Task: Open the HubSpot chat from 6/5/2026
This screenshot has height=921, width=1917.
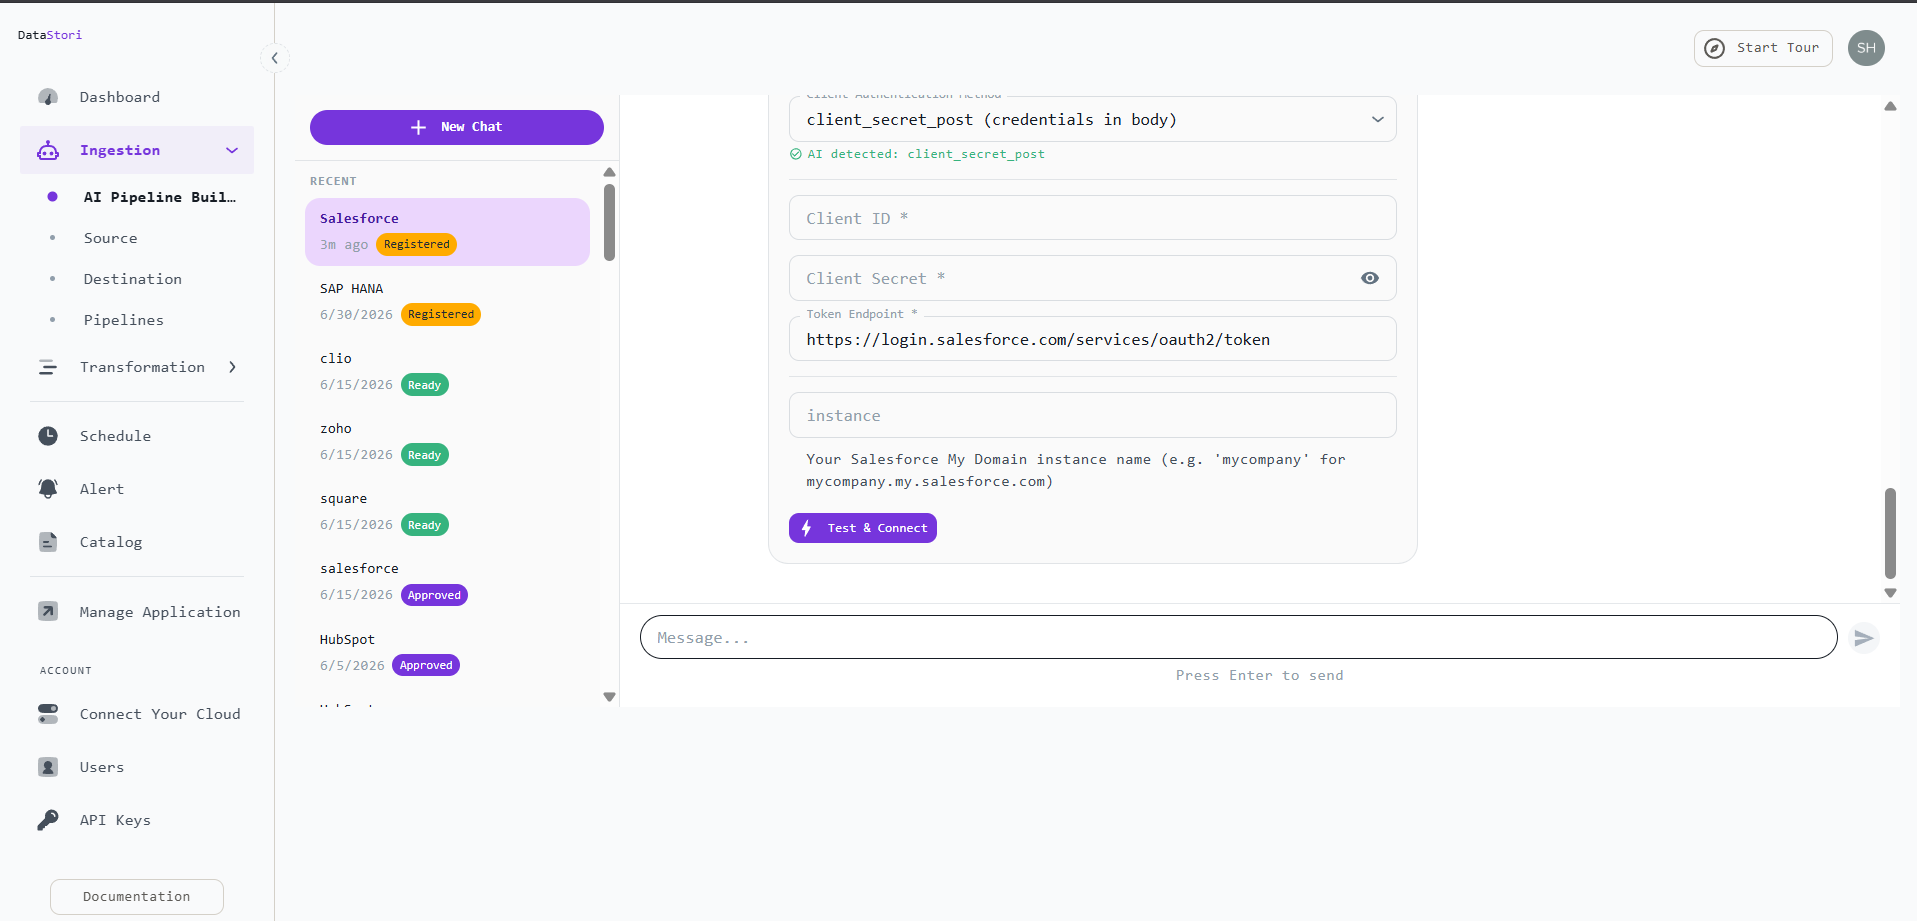Action: click(x=447, y=653)
